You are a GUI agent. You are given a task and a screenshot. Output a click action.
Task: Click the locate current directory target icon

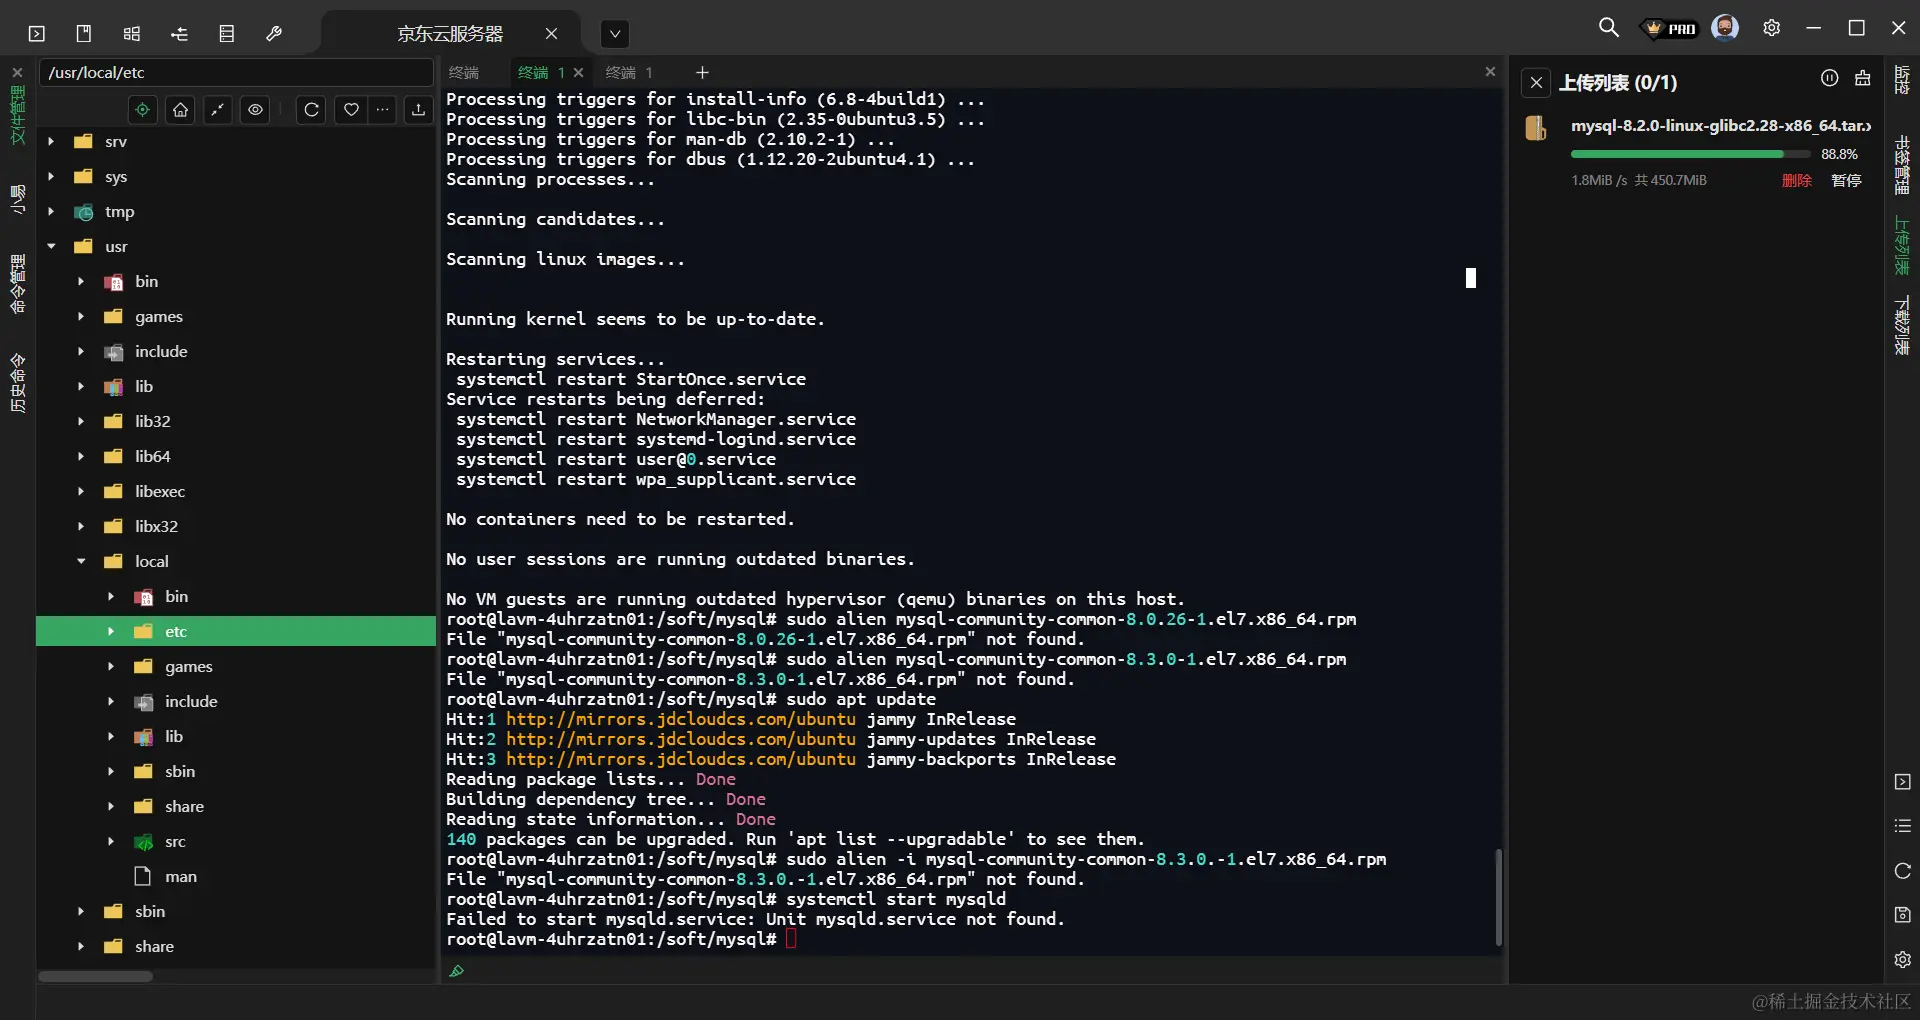143,110
